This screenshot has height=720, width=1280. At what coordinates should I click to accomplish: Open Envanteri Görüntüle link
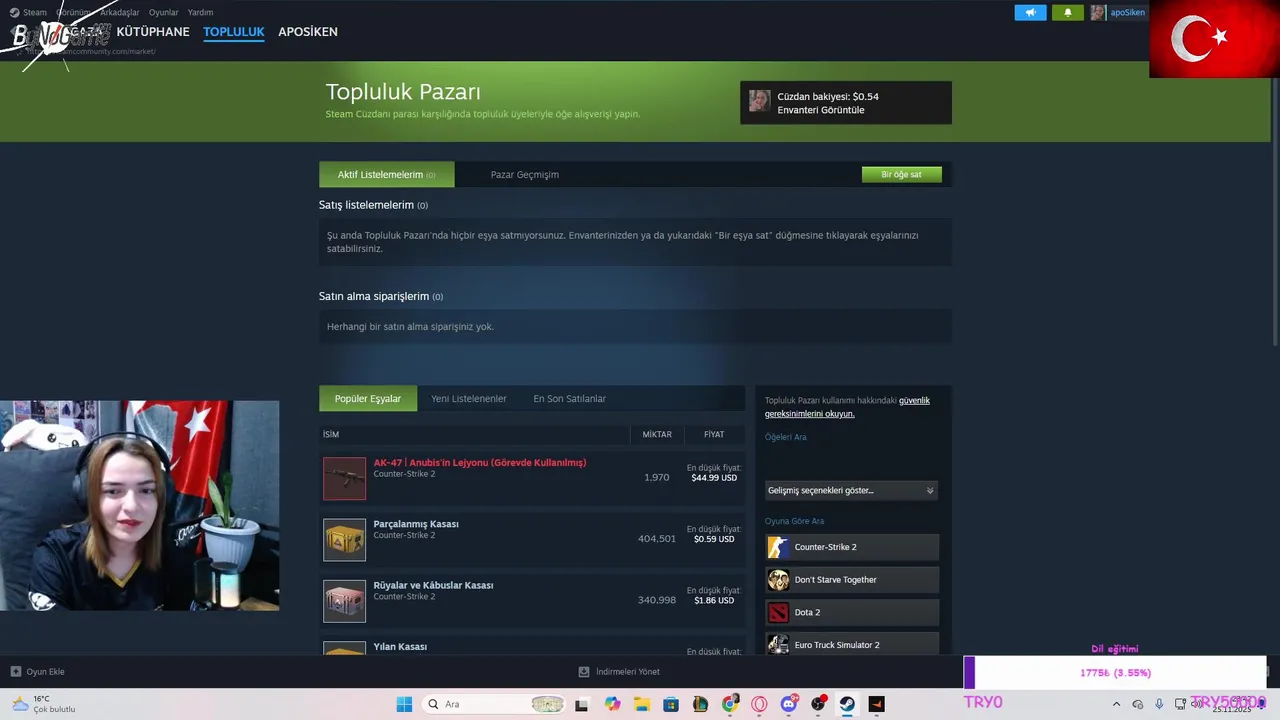[x=821, y=110]
